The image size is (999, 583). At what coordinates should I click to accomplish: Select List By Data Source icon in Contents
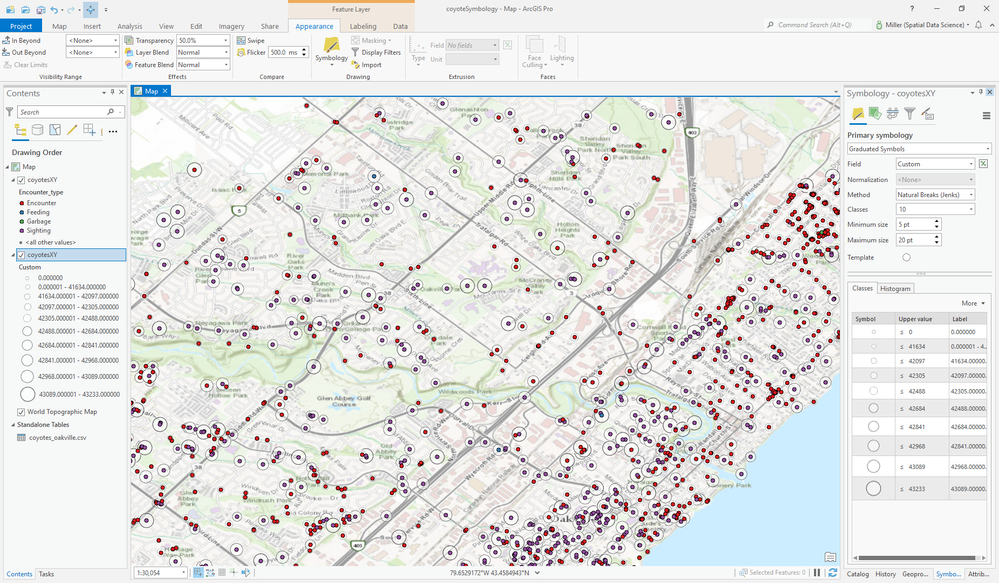pyautogui.click(x=37, y=130)
